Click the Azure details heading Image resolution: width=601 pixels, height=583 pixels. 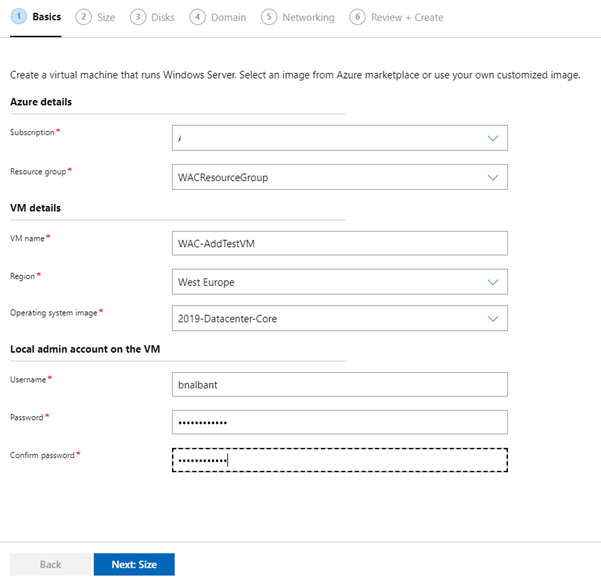click(41, 102)
